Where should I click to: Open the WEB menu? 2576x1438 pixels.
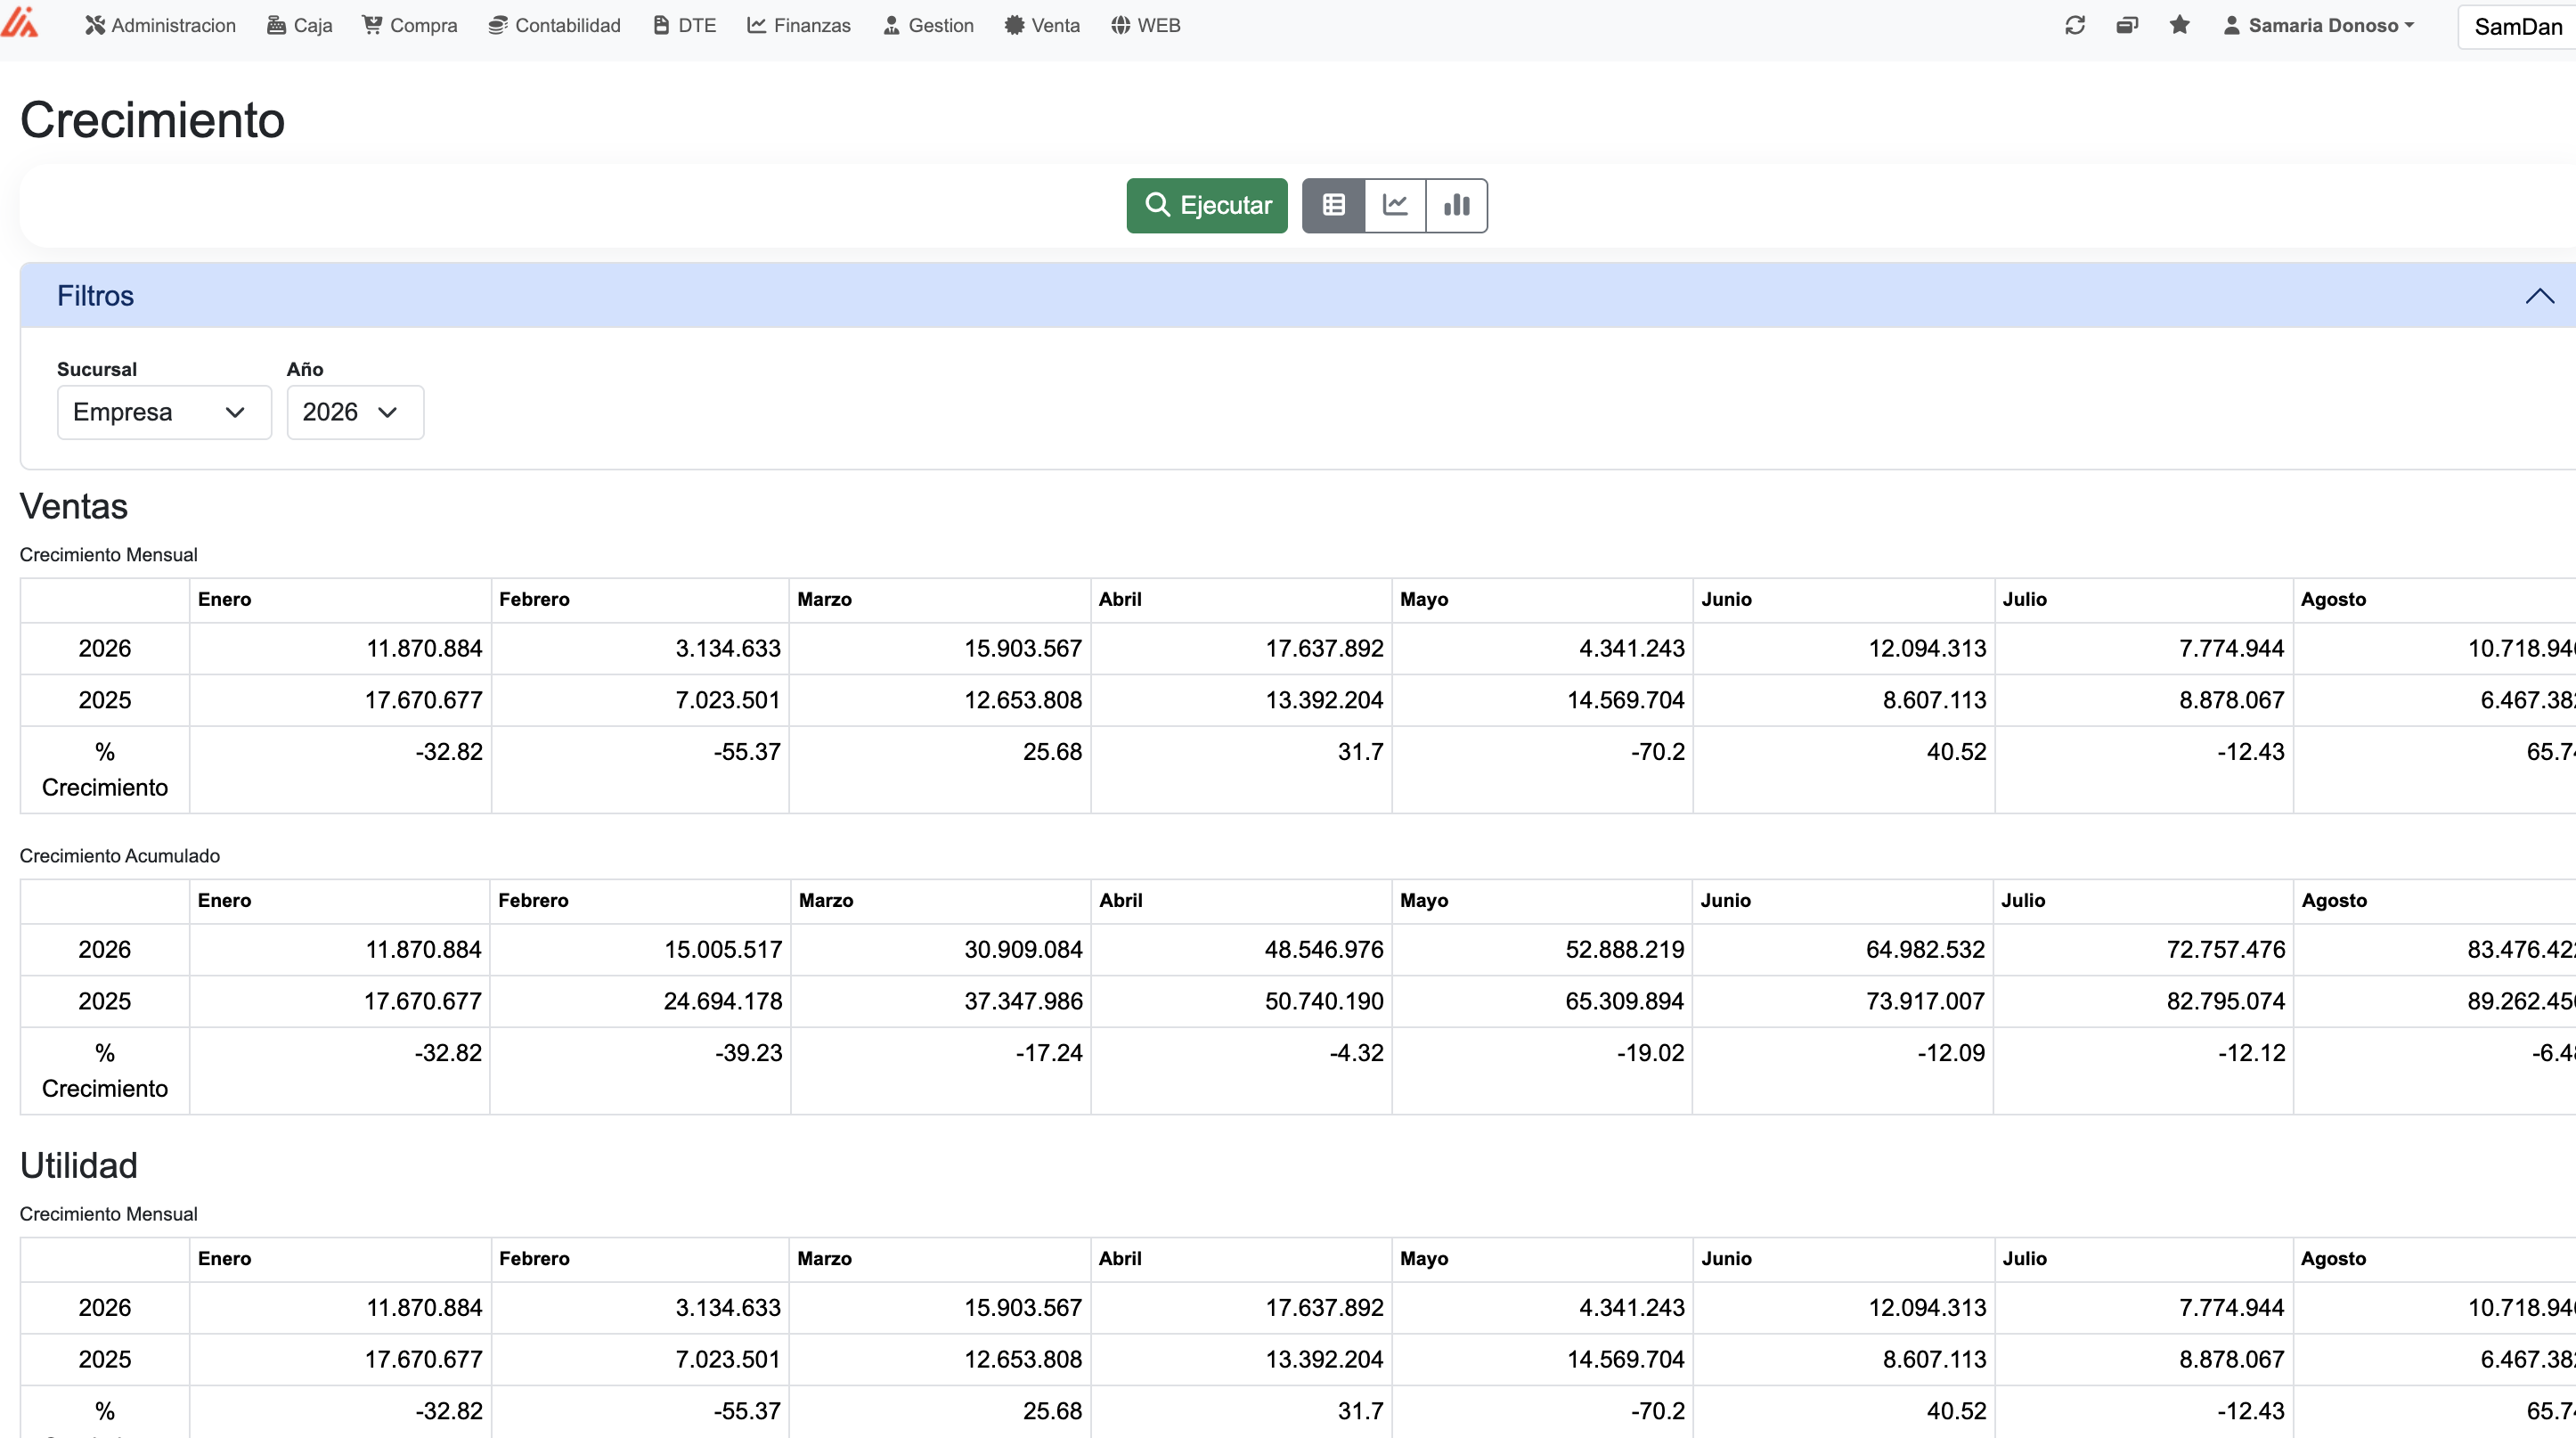pyautogui.click(x=1146, y=25)
